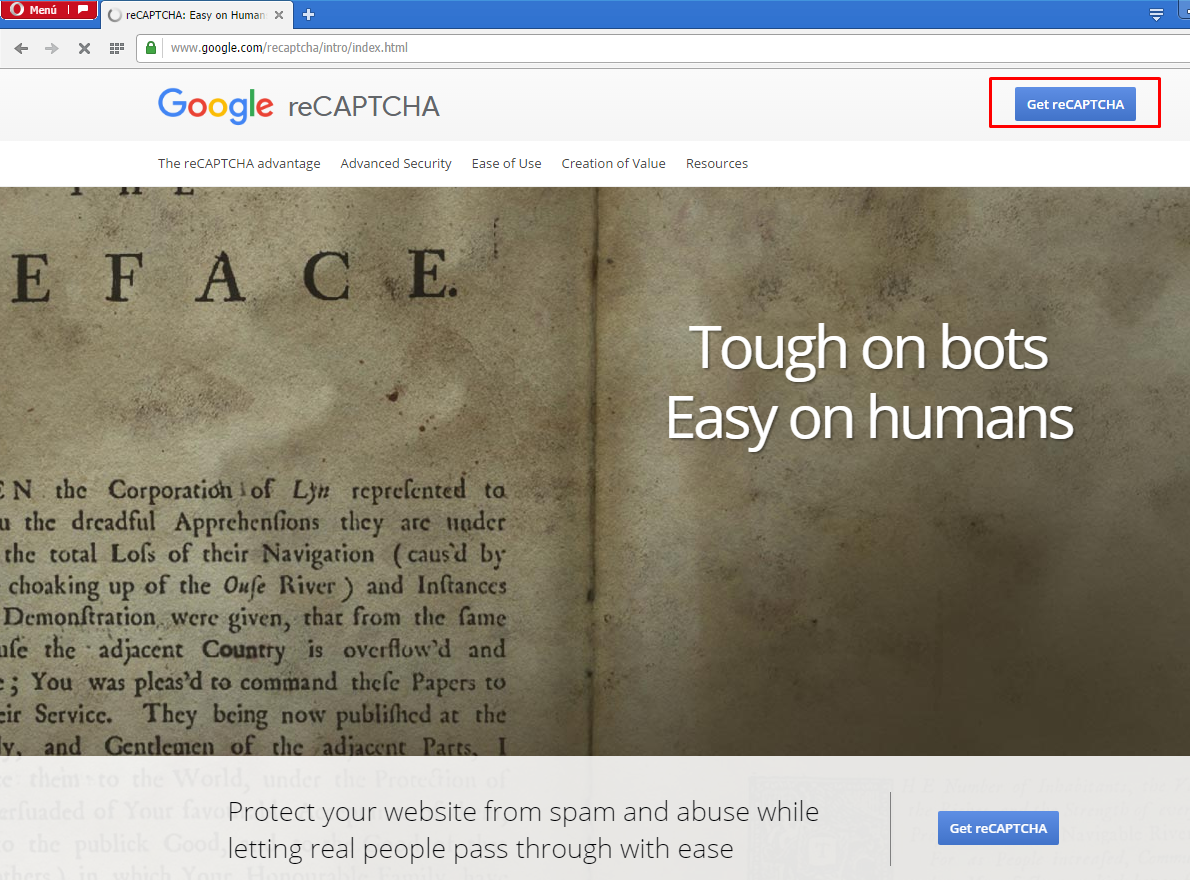
Task: Open the Resources link
Action: (x=716, y=163)
